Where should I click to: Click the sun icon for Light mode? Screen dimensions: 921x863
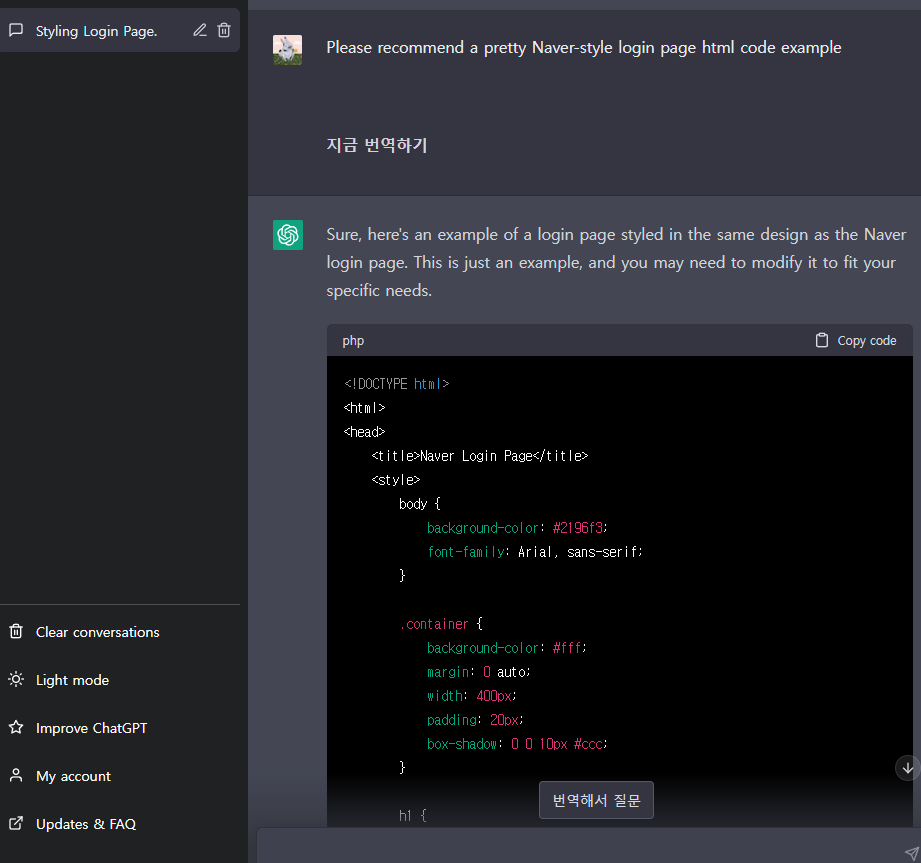(16, 680)
